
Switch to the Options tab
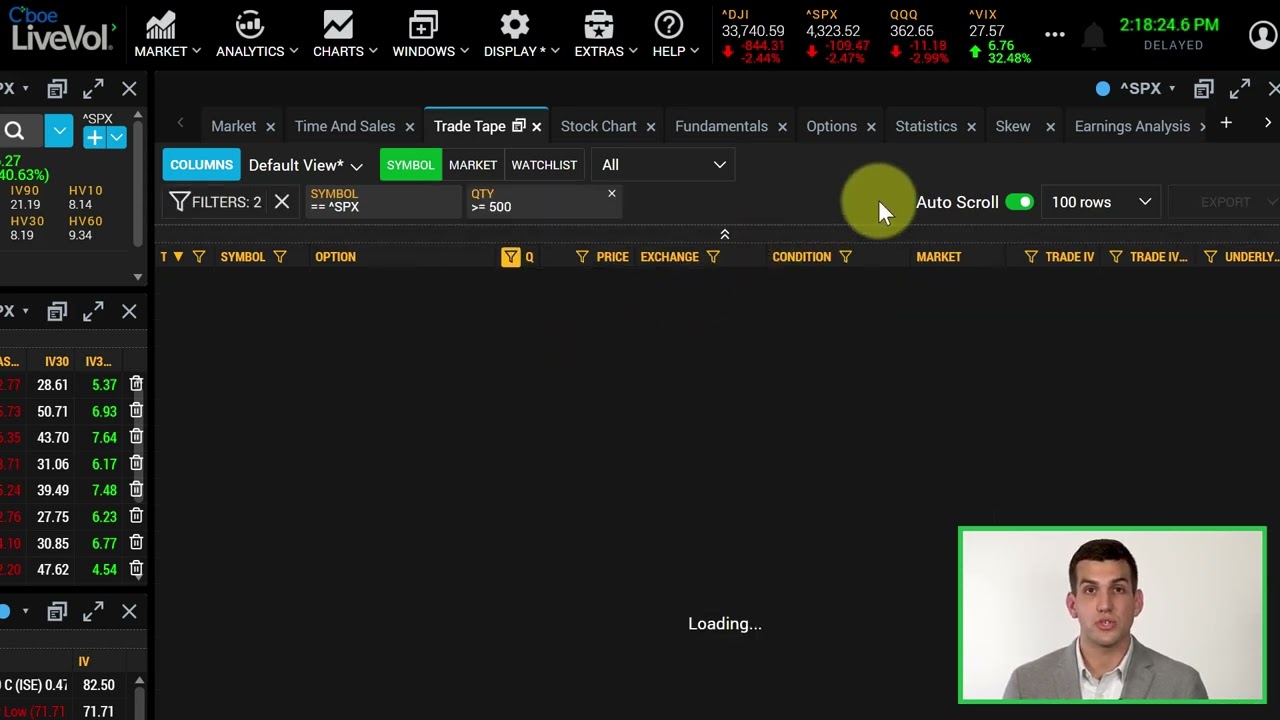click(831, 126)
